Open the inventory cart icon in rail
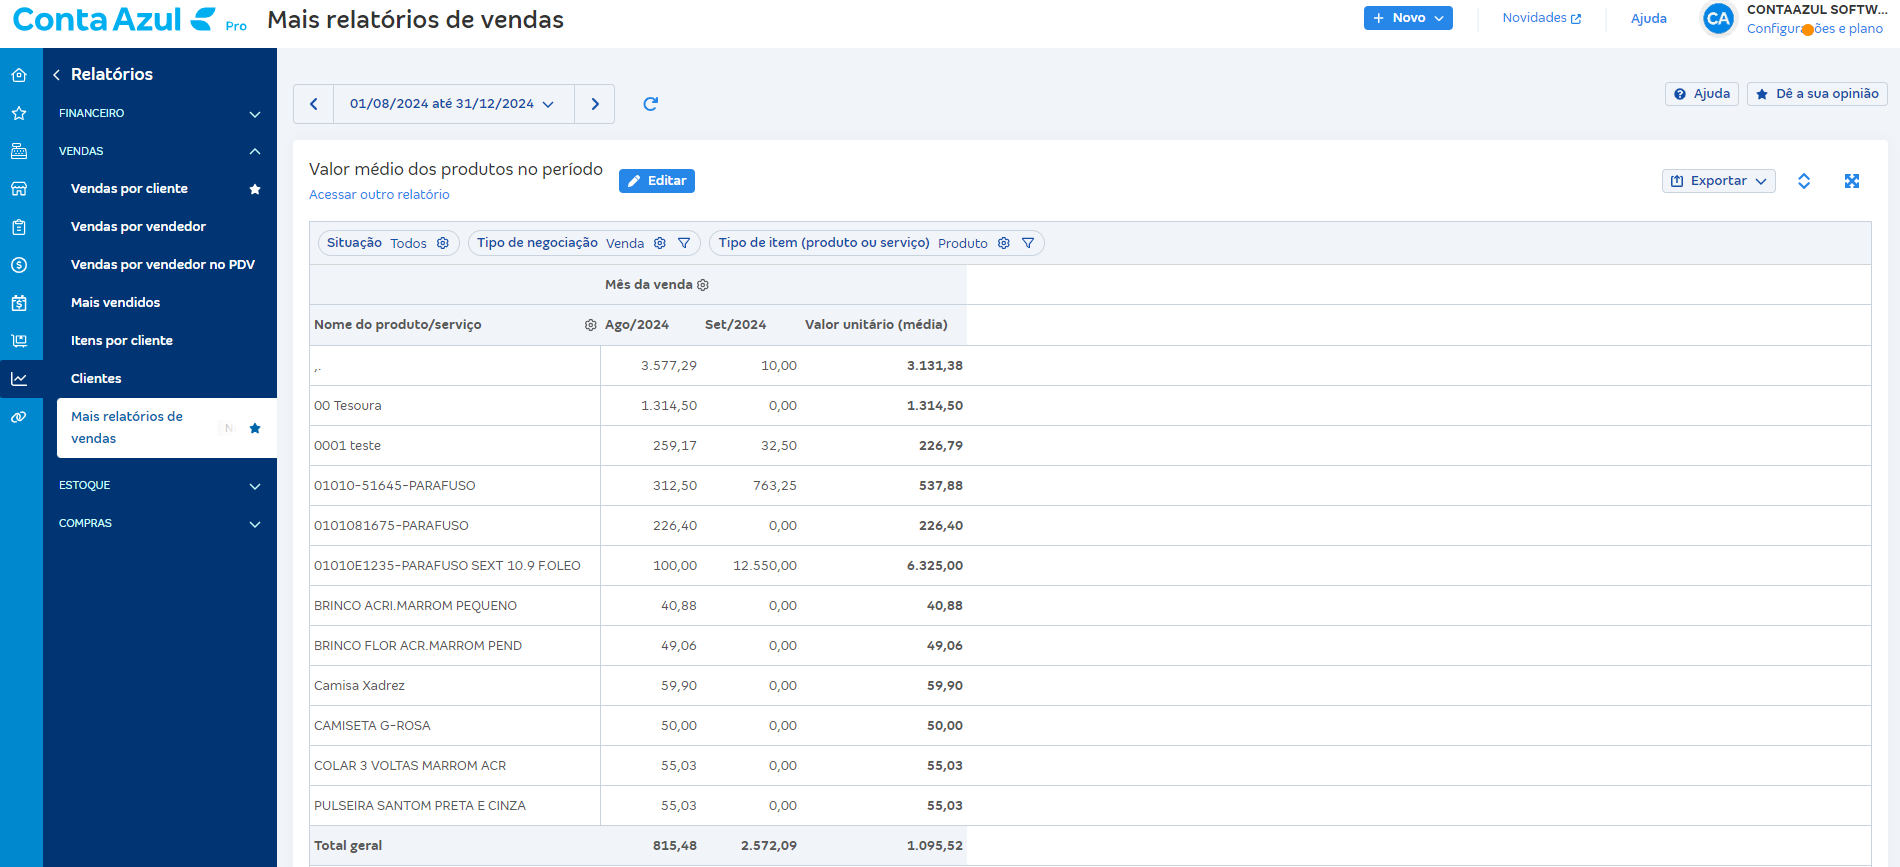 [19, 341]
